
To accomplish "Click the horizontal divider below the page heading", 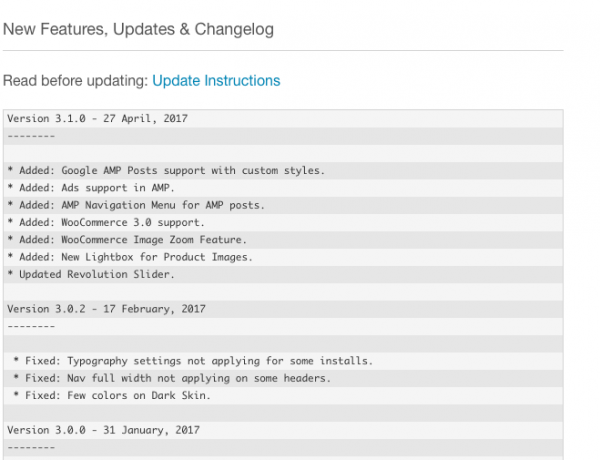I will [x=281, y=51].
